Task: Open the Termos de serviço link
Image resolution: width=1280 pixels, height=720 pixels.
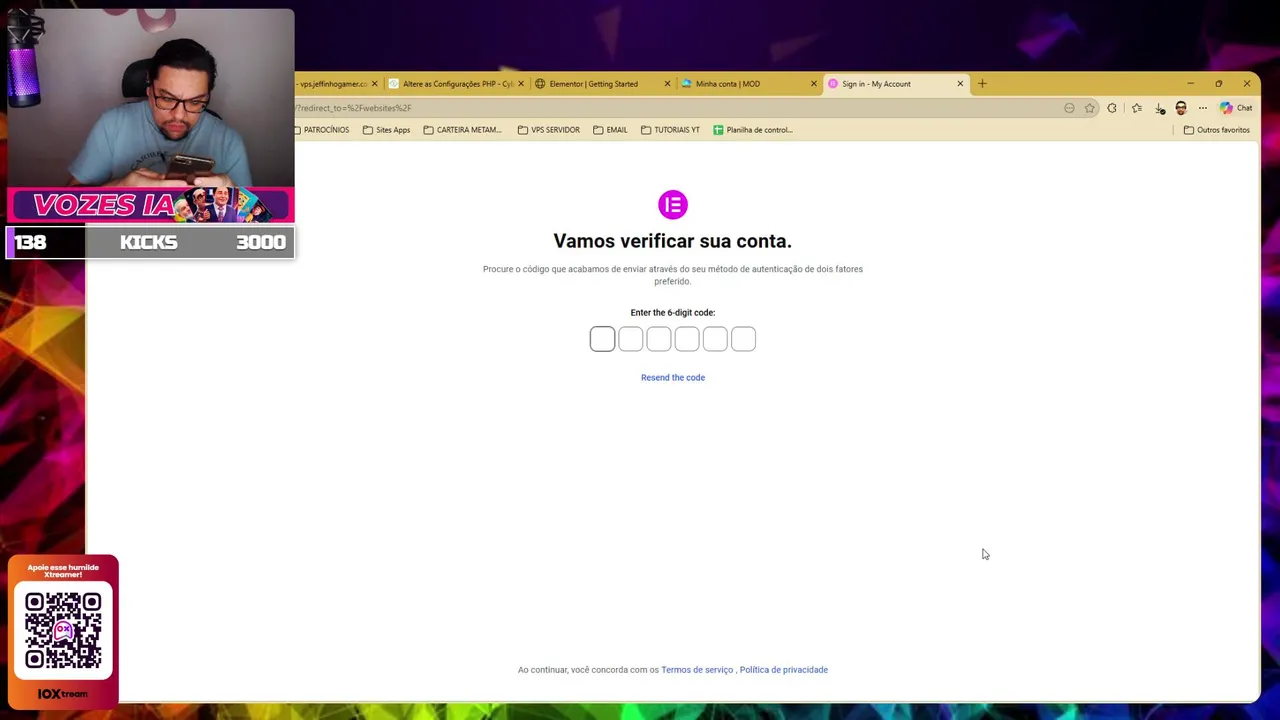Action: (697, 670)
